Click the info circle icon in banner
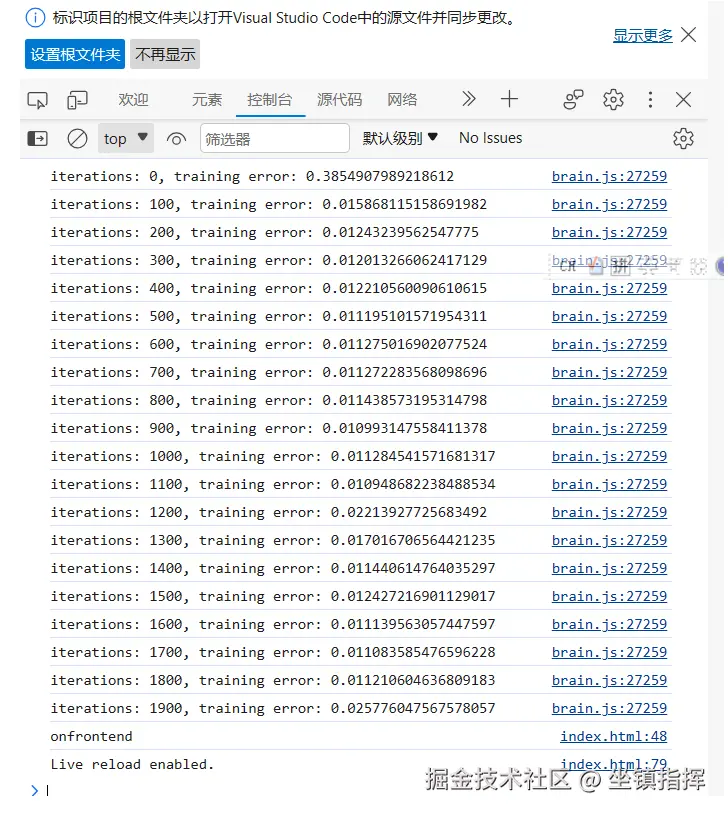Image resolution: width=728 pixels, height=815 pixels. click(35, 18)
